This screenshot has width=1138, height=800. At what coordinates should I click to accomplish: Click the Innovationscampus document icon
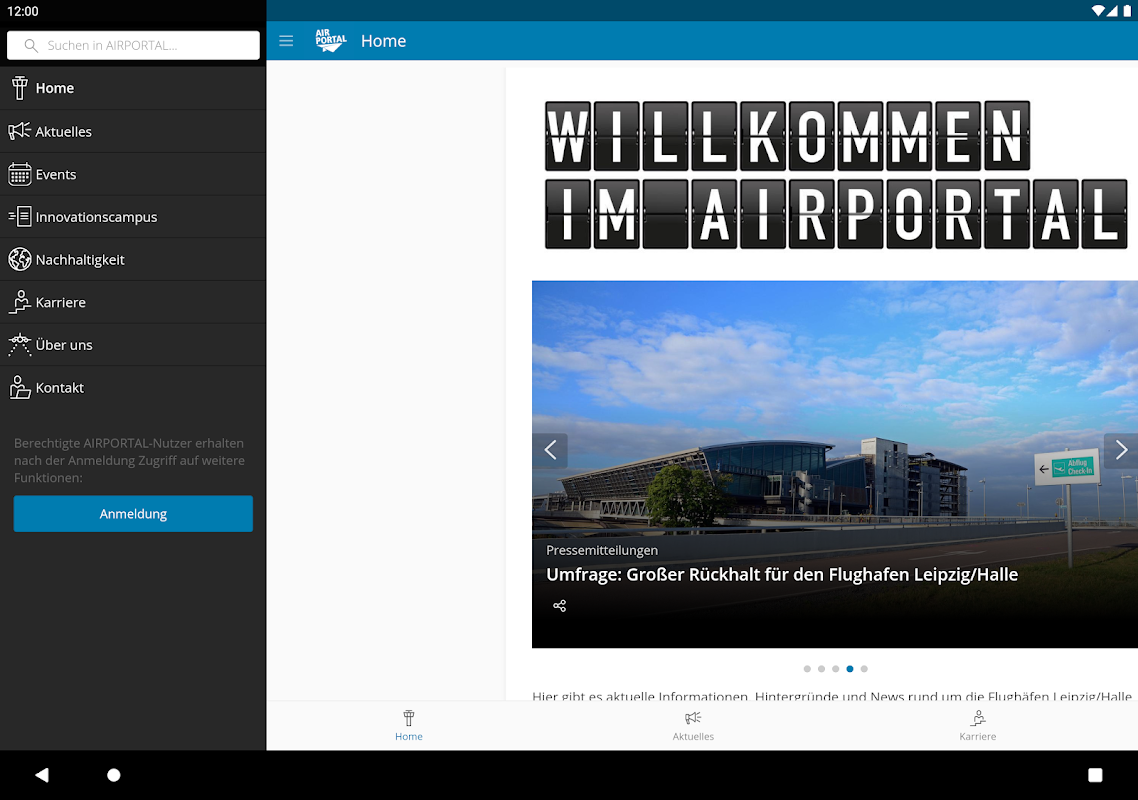20,216
